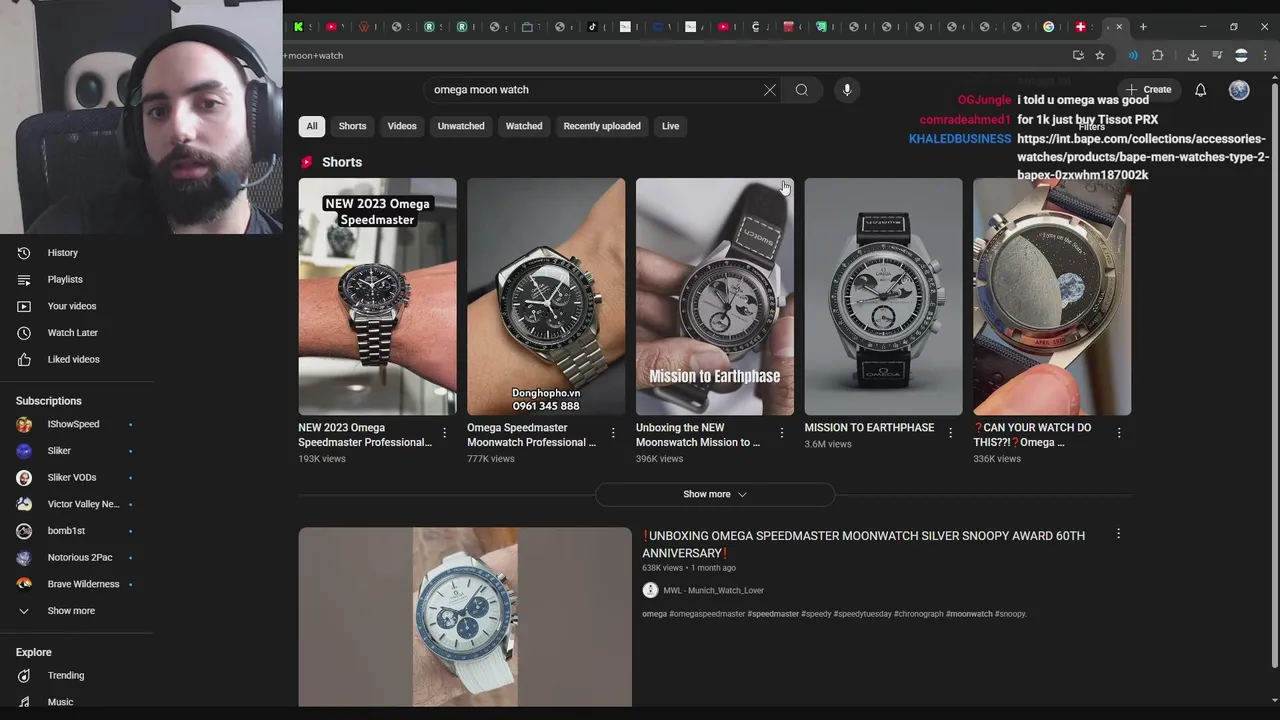
Task: Select the Recently uploaded filter chip
Action: 602,126
